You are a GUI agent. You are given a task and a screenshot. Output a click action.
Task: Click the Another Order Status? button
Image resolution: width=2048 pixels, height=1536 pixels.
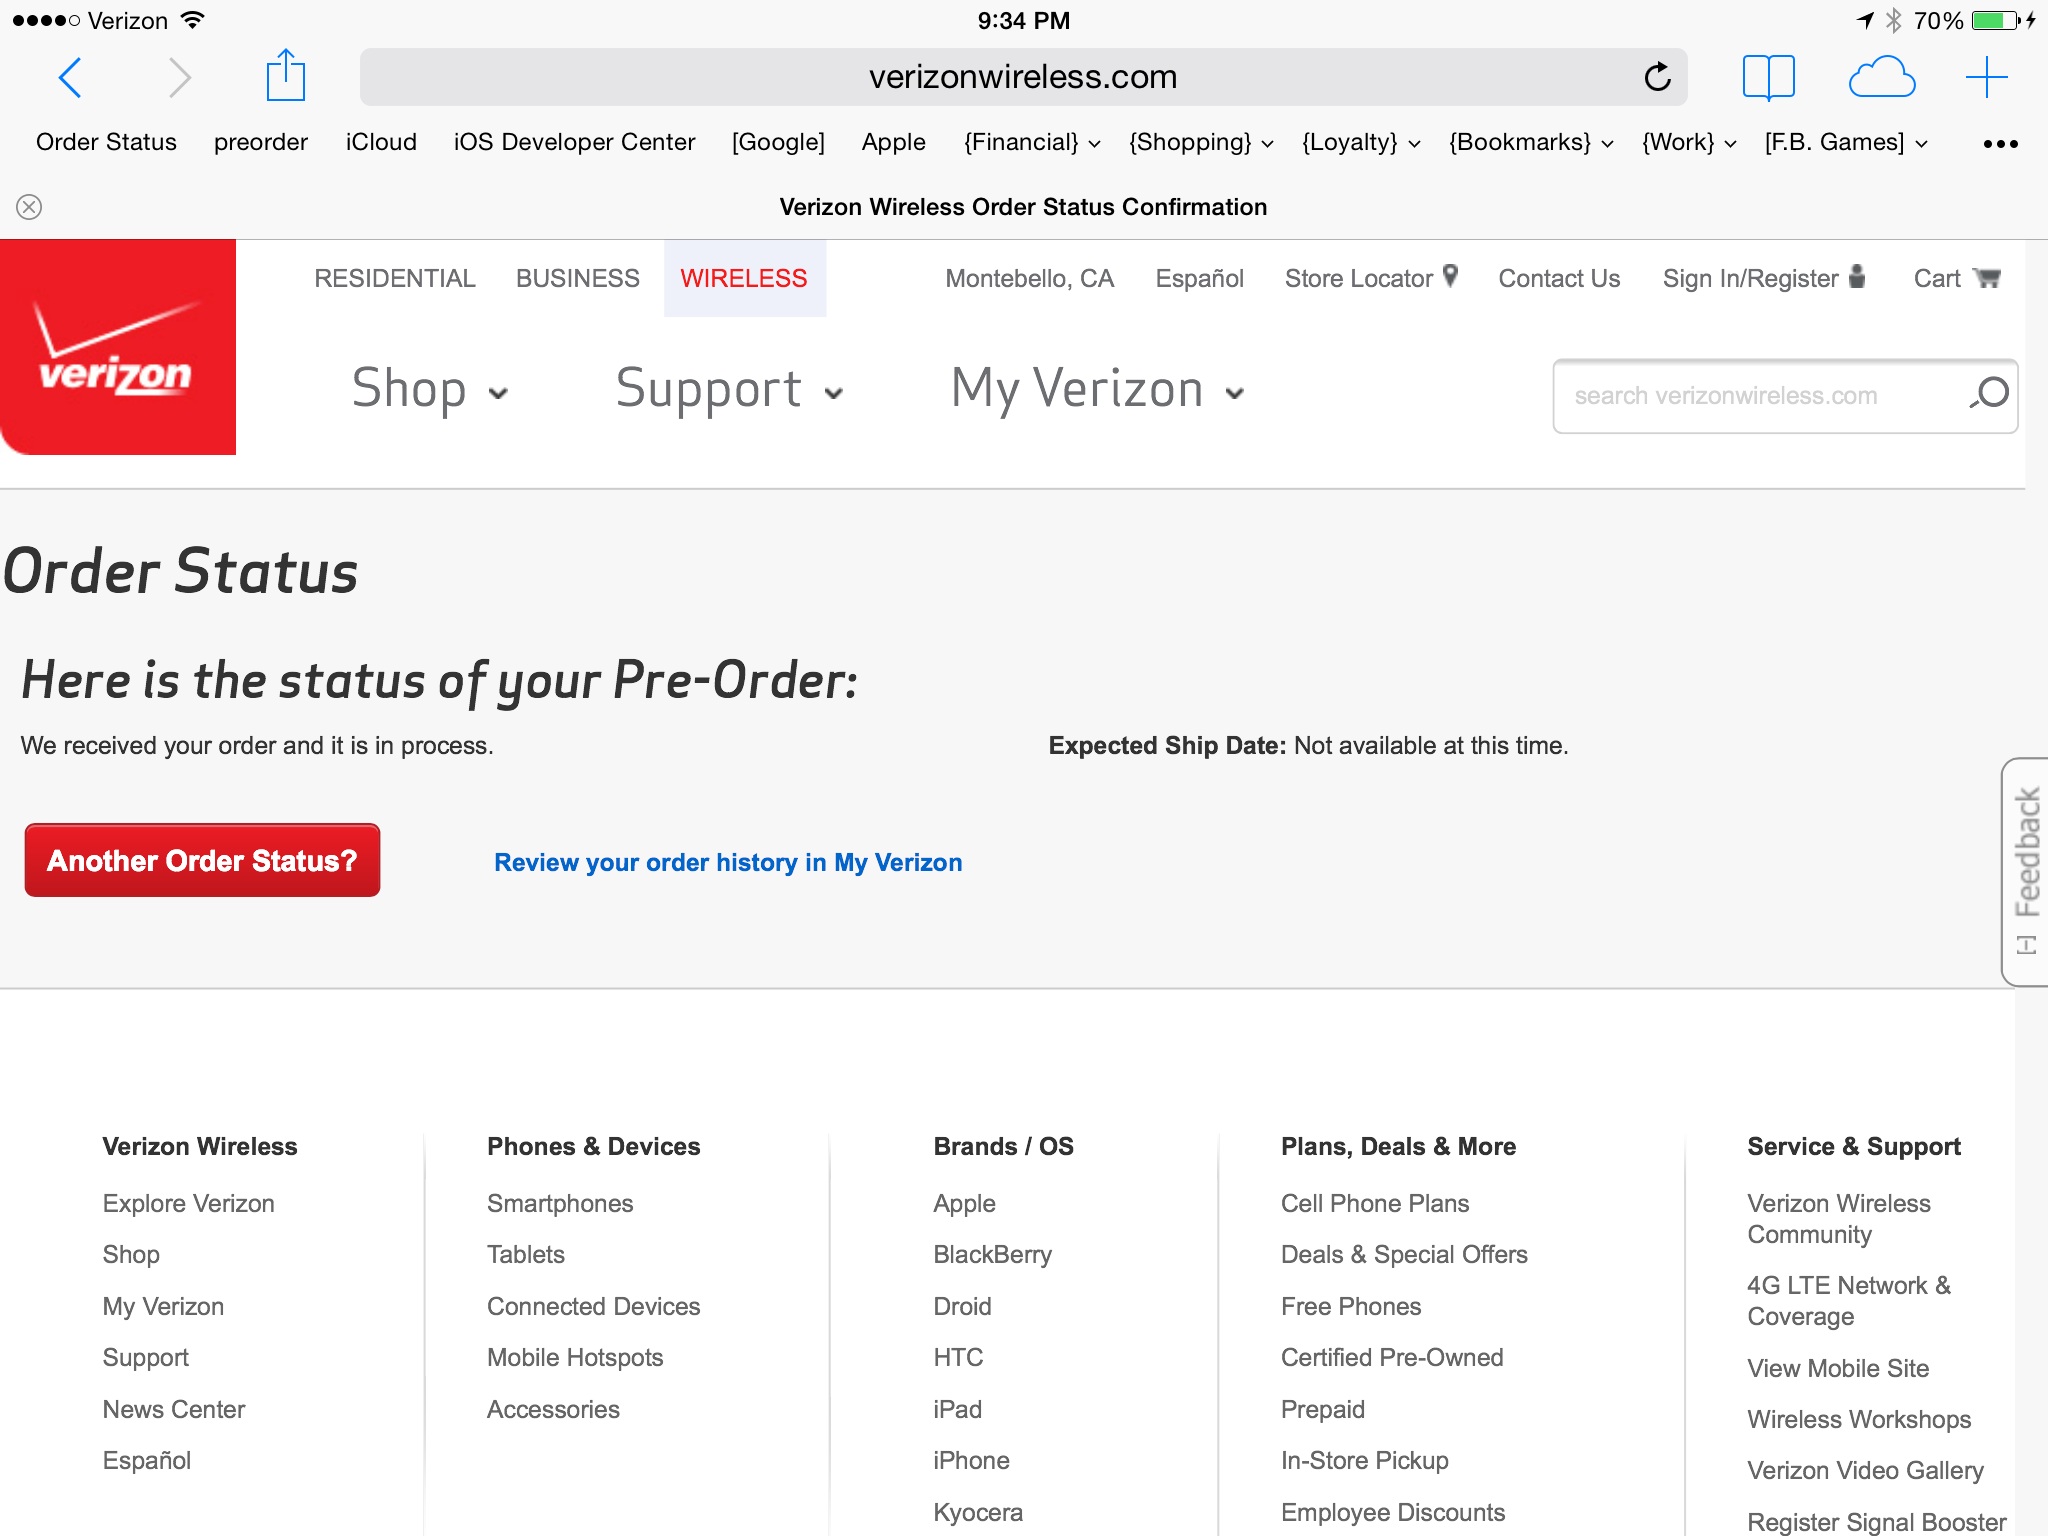tap(202, 860)
